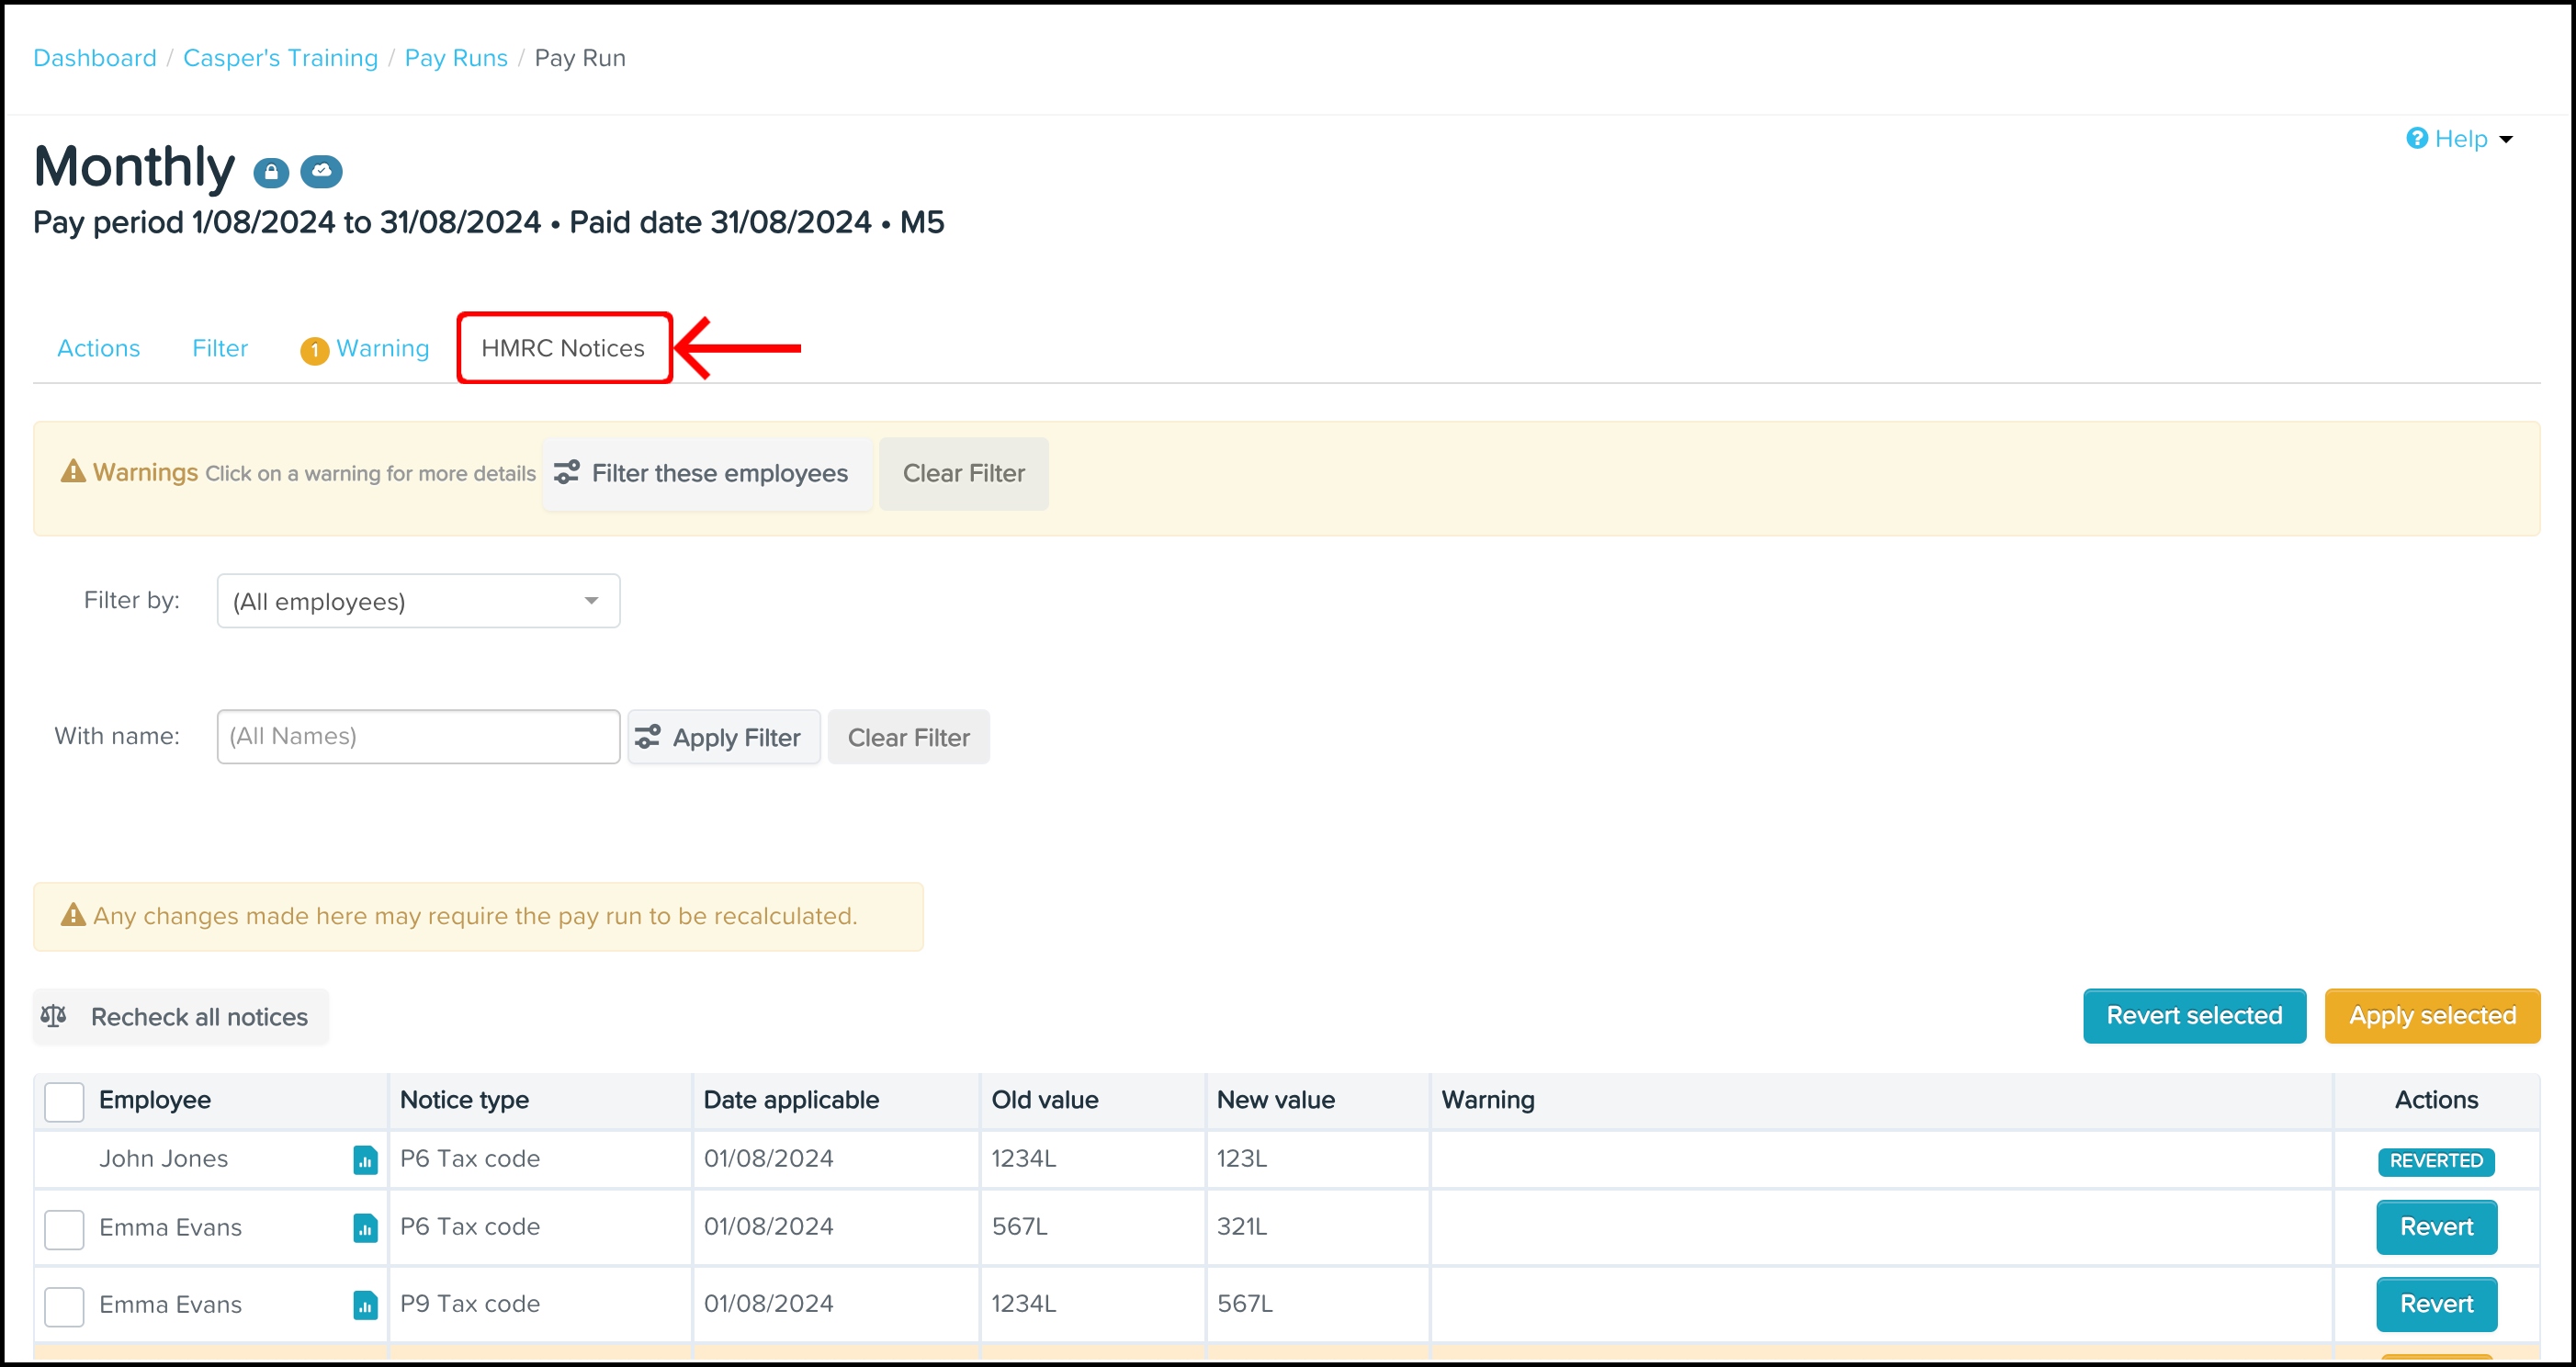Open John Jones payslip report icon
The image size is (2576, 1367).
tap(365, 1160)
